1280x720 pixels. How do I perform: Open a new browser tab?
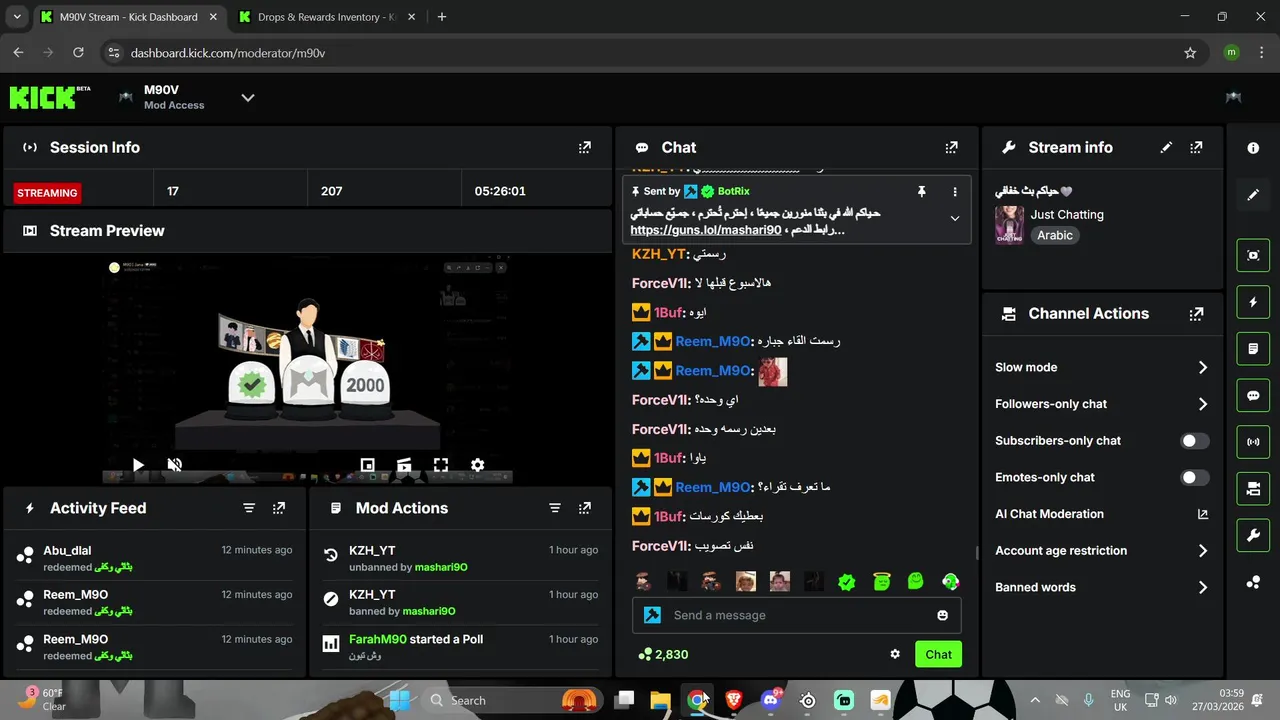442,17
